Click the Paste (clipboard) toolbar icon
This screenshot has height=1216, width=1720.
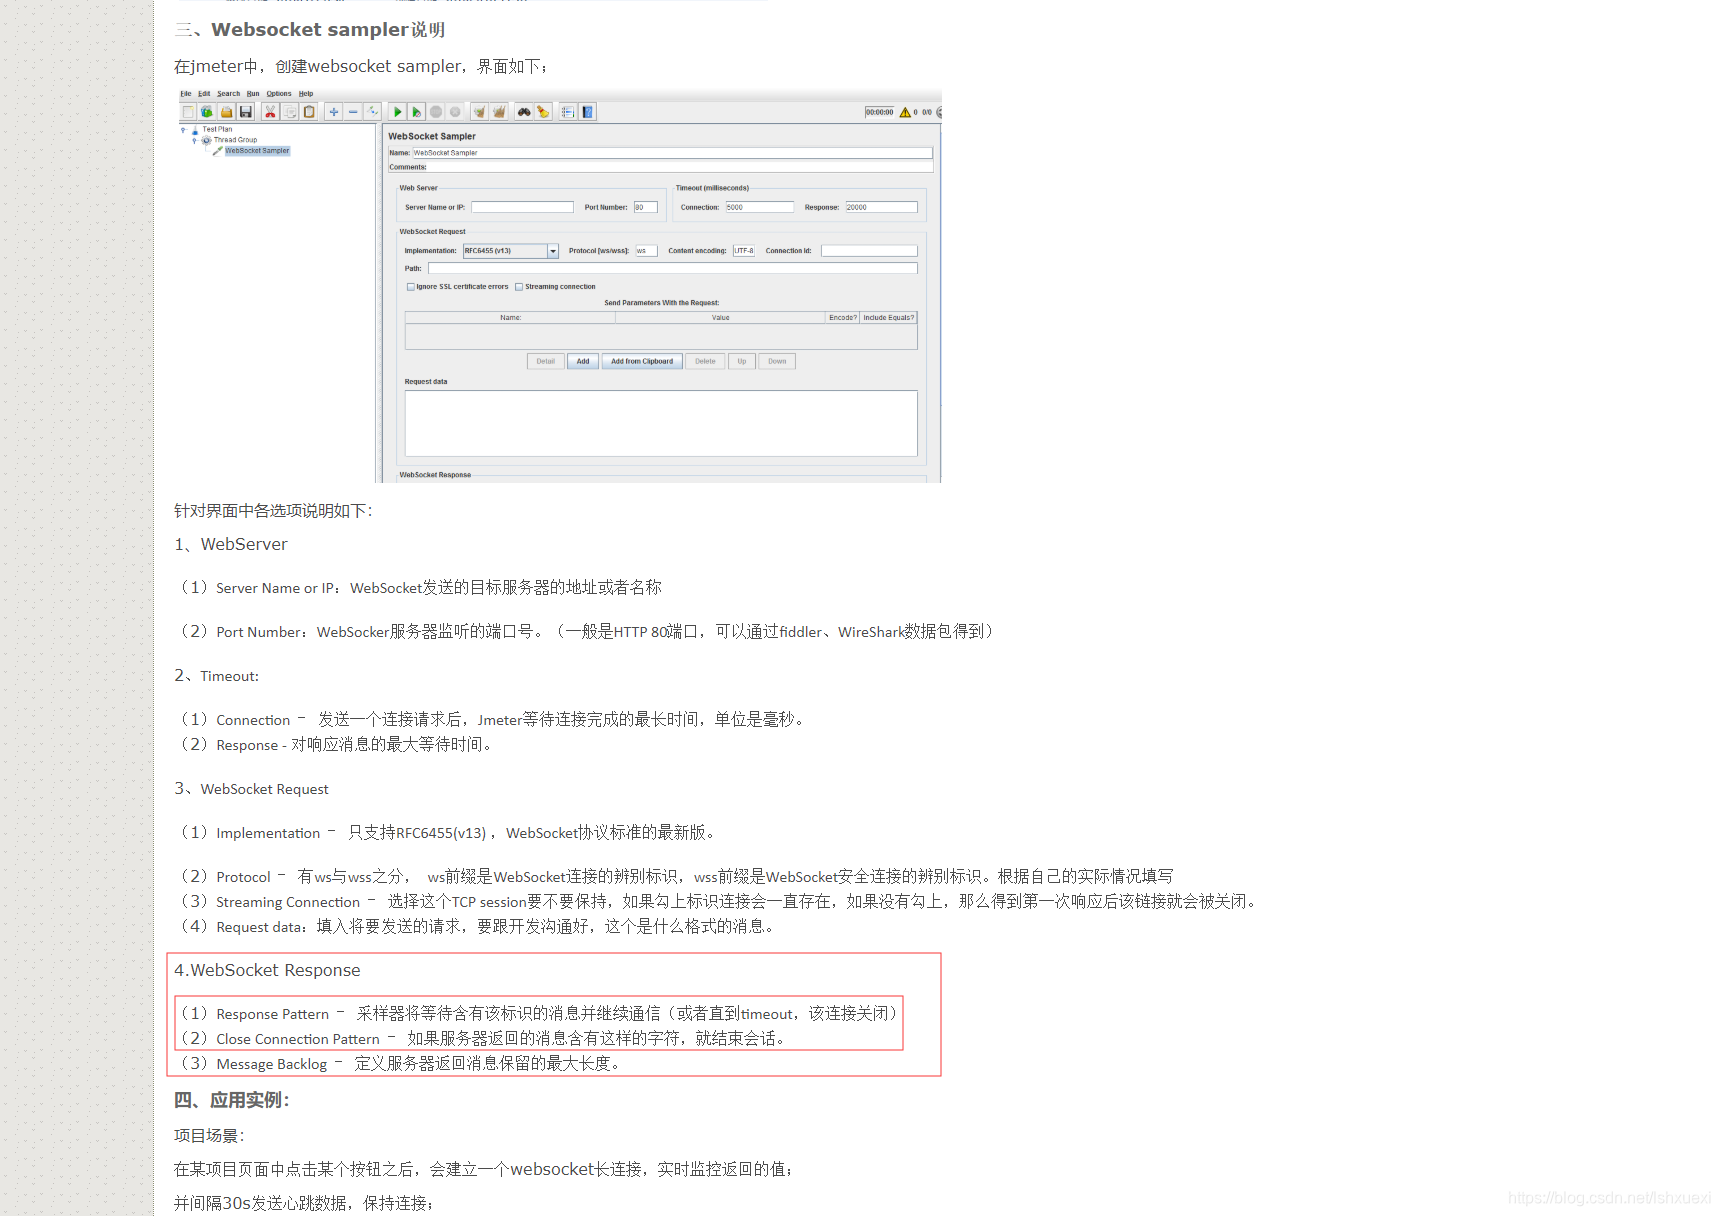click(x=309, y=112)
